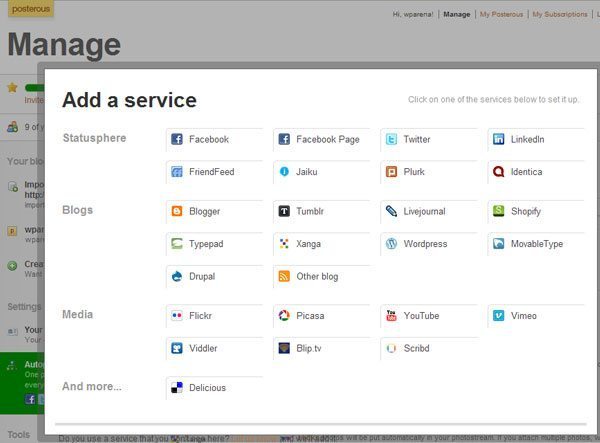
Task: Open My Subscriptions in top navigation
Action: click(560, 14)
